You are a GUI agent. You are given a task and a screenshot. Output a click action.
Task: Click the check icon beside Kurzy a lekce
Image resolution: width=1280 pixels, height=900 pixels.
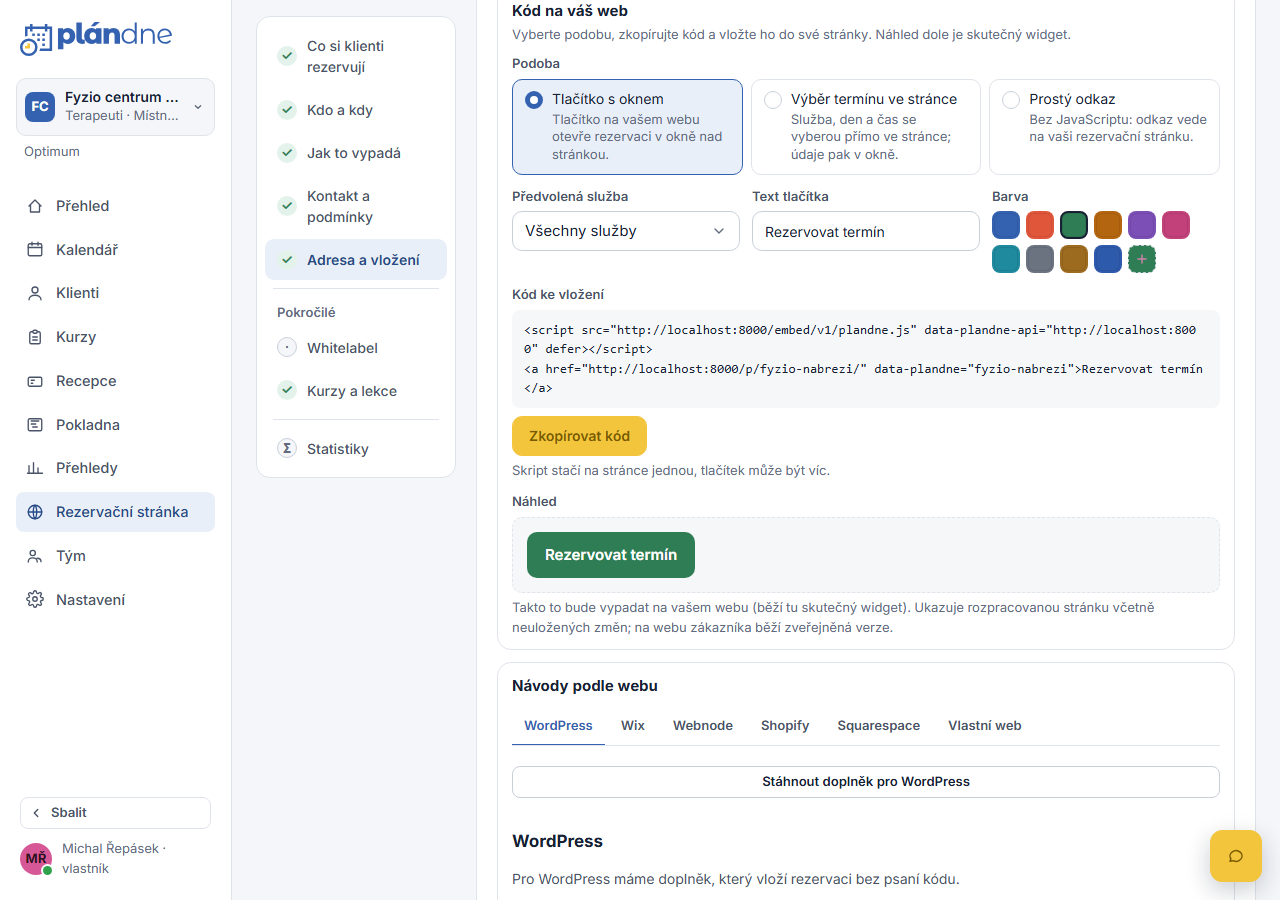pyautogui.click(x=287, y=391)
